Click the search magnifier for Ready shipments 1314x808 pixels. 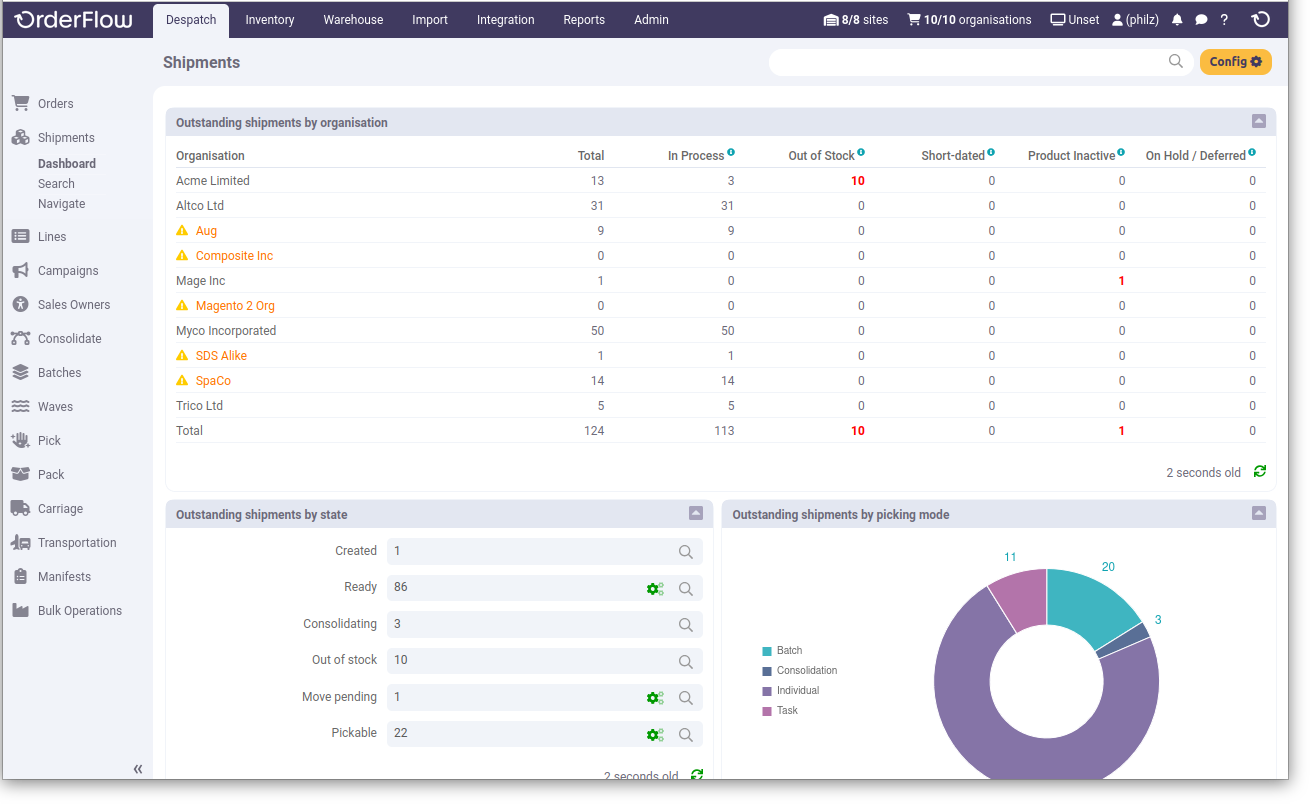[x=686, y=588]
